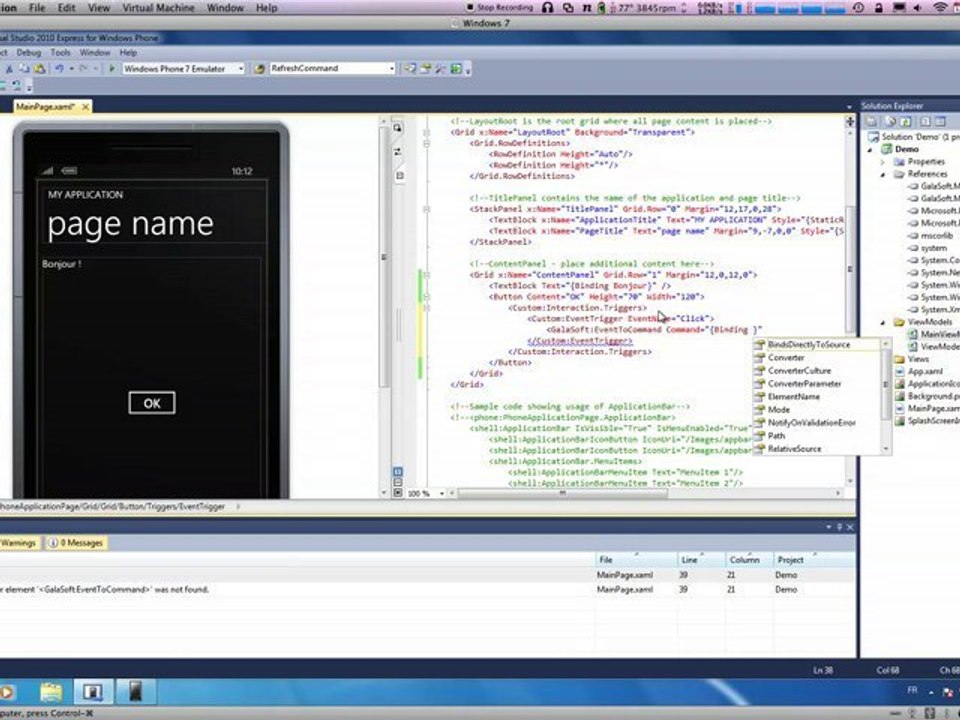The height and width of the screenshot is (720, 960).
Task: Click the undo arrow icon in the toolbar
Action: 59,69
